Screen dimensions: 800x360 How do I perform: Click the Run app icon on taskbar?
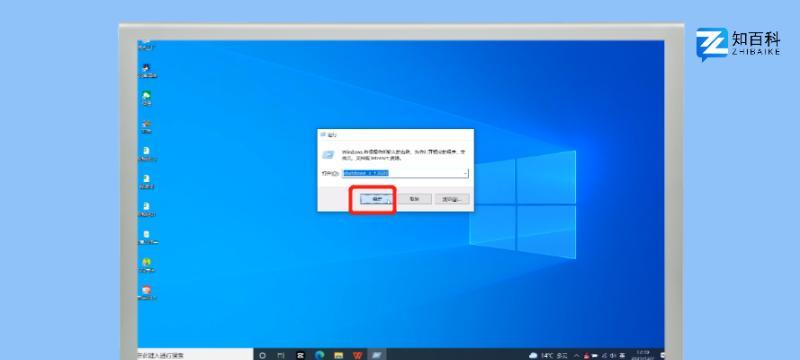click(376, 355)
